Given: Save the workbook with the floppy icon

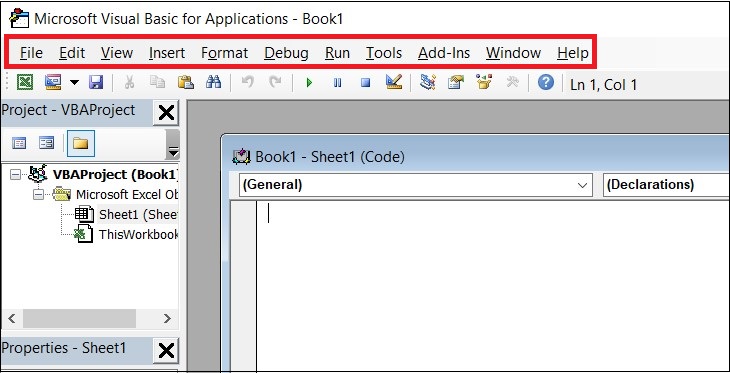Looking at the screenshot, I should click(96, 82).
